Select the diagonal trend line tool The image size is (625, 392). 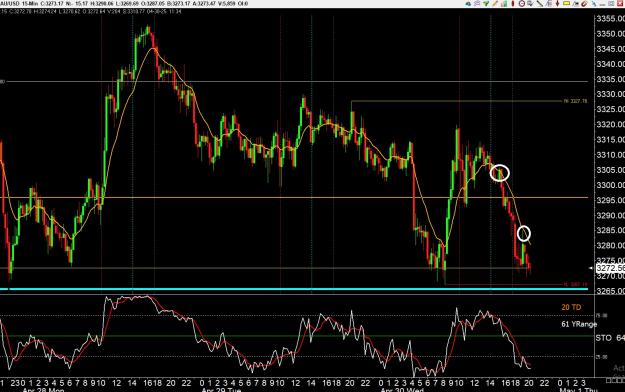point(540,3)
